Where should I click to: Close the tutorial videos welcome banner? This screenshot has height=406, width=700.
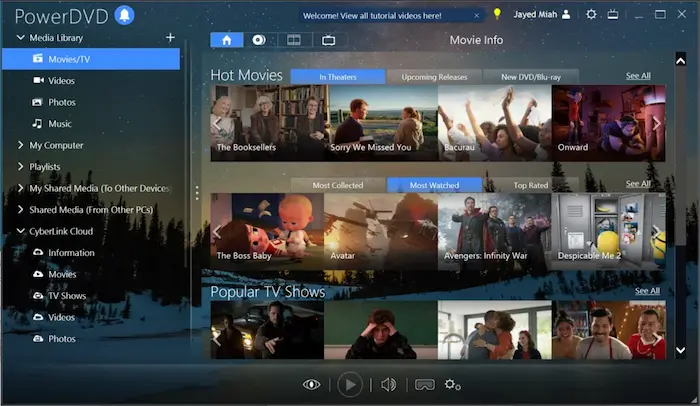478,15
